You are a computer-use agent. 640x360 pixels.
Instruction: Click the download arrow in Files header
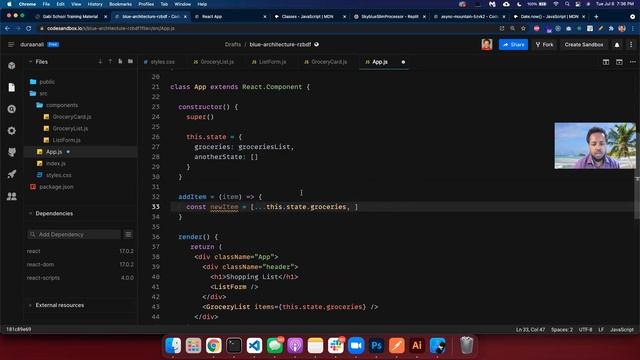(x=100, y=62)
